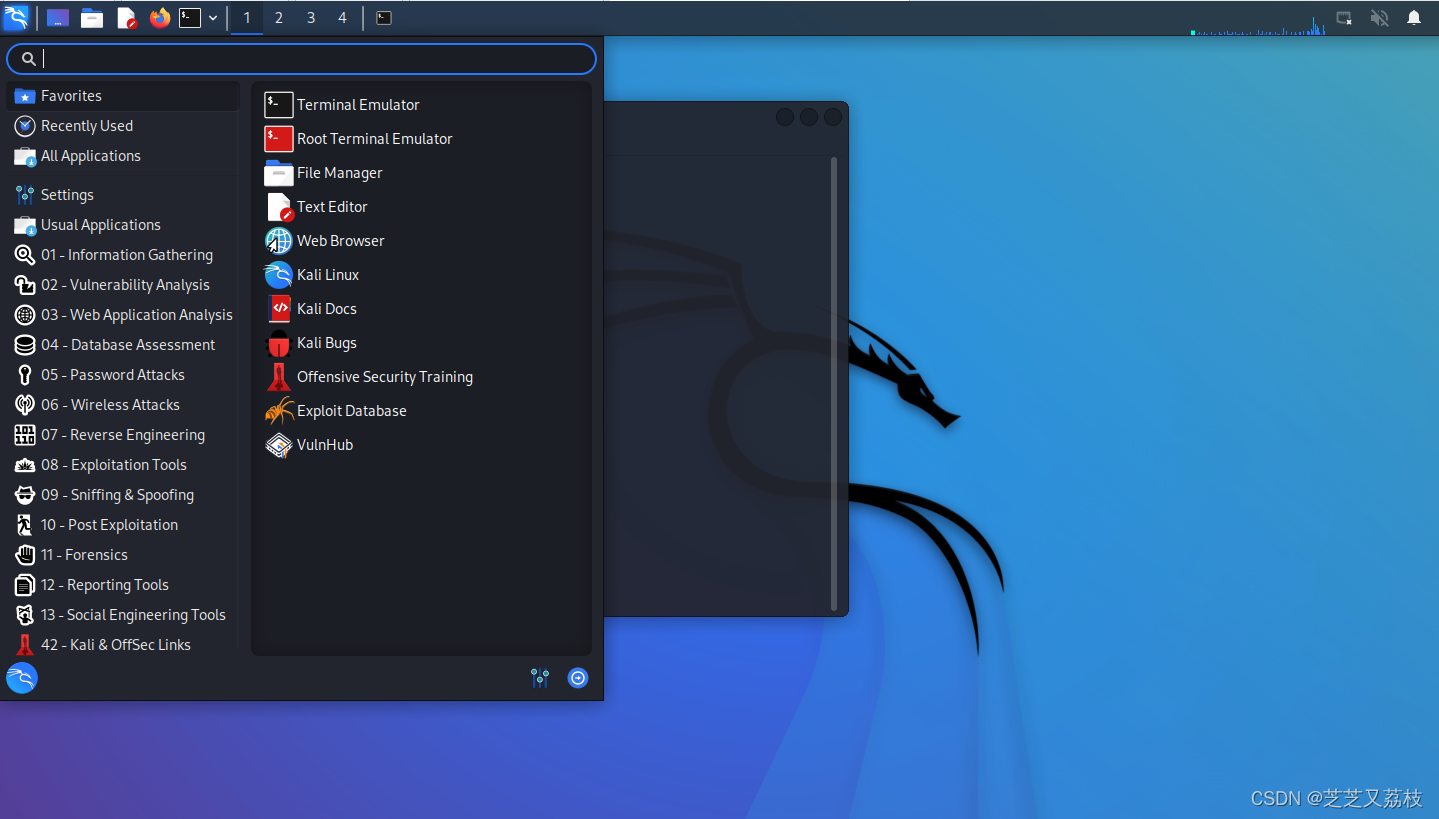Launch File Manager from the top panel
The image size is (1439, 819).
pos(92,18)
